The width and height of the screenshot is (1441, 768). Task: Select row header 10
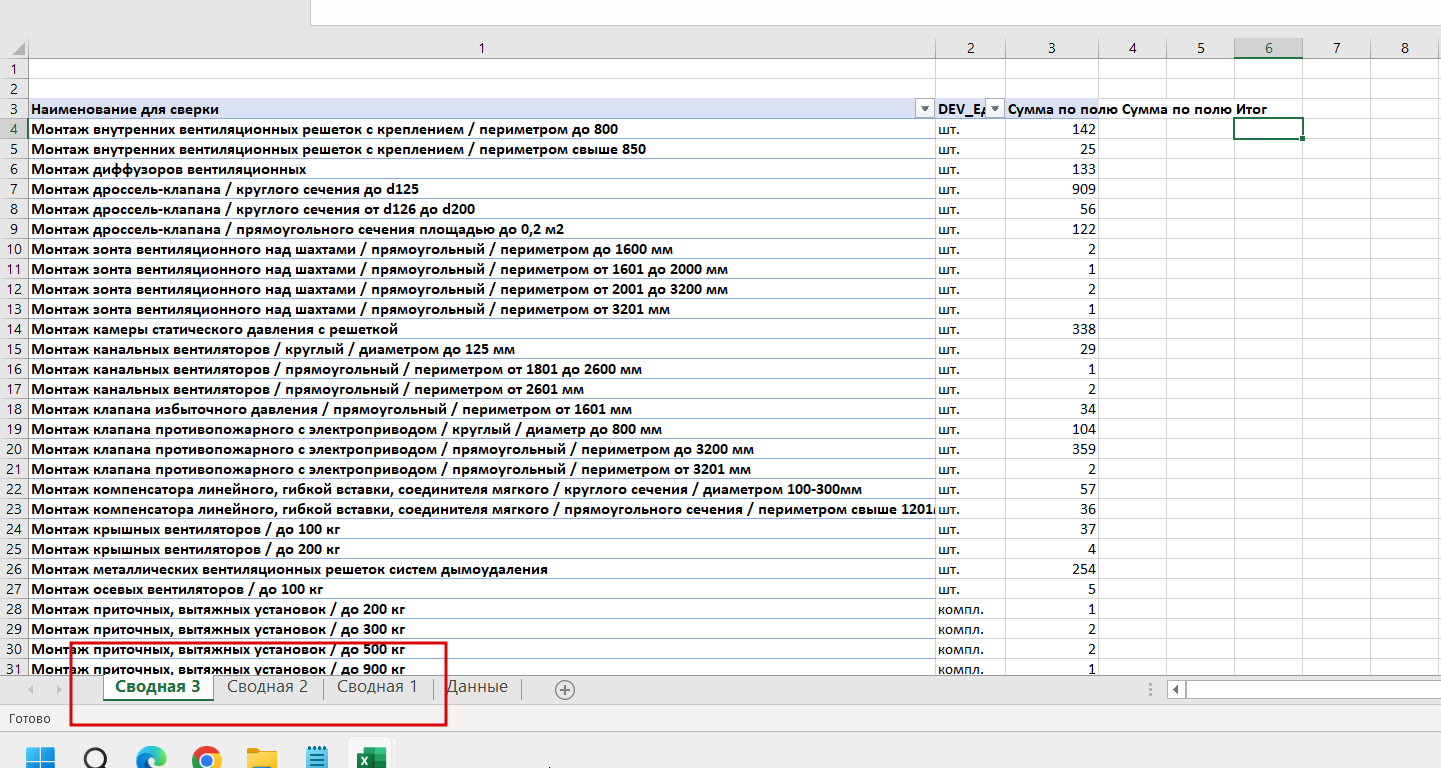[14, 249]
